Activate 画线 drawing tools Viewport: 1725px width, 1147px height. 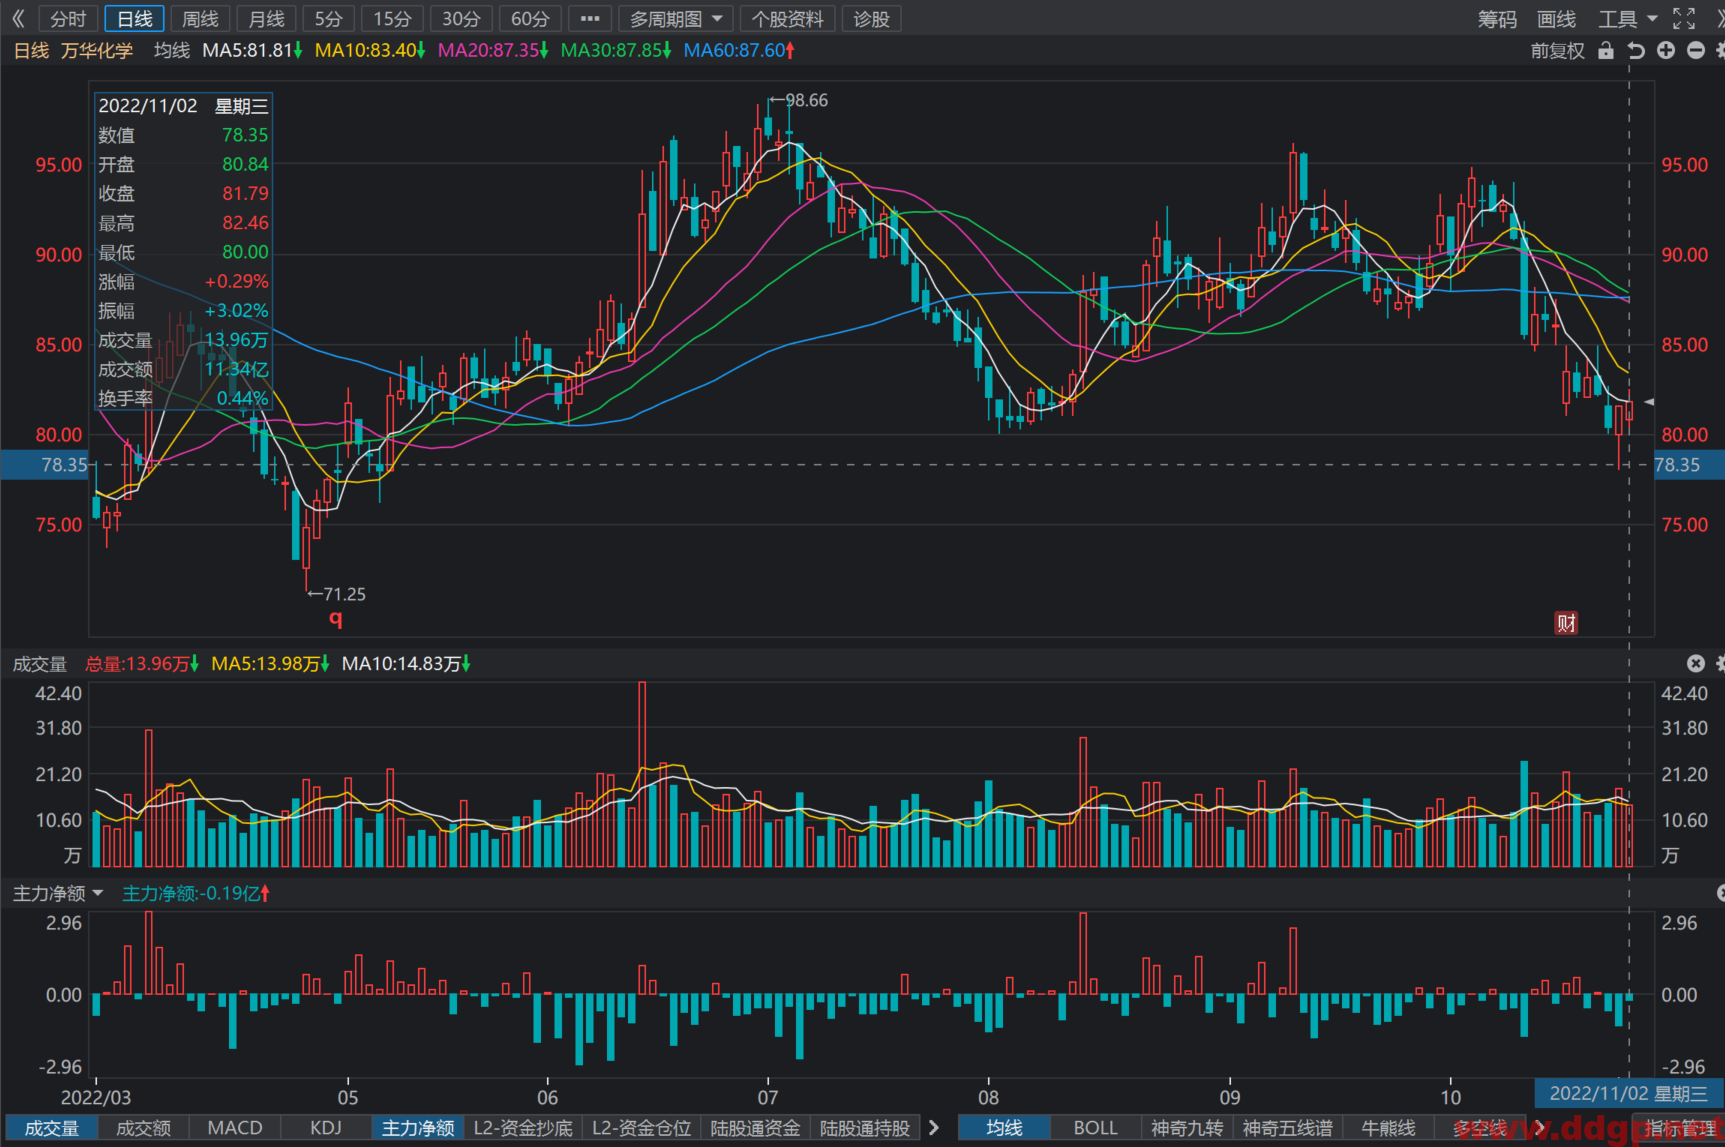[x=1556, y=19]
